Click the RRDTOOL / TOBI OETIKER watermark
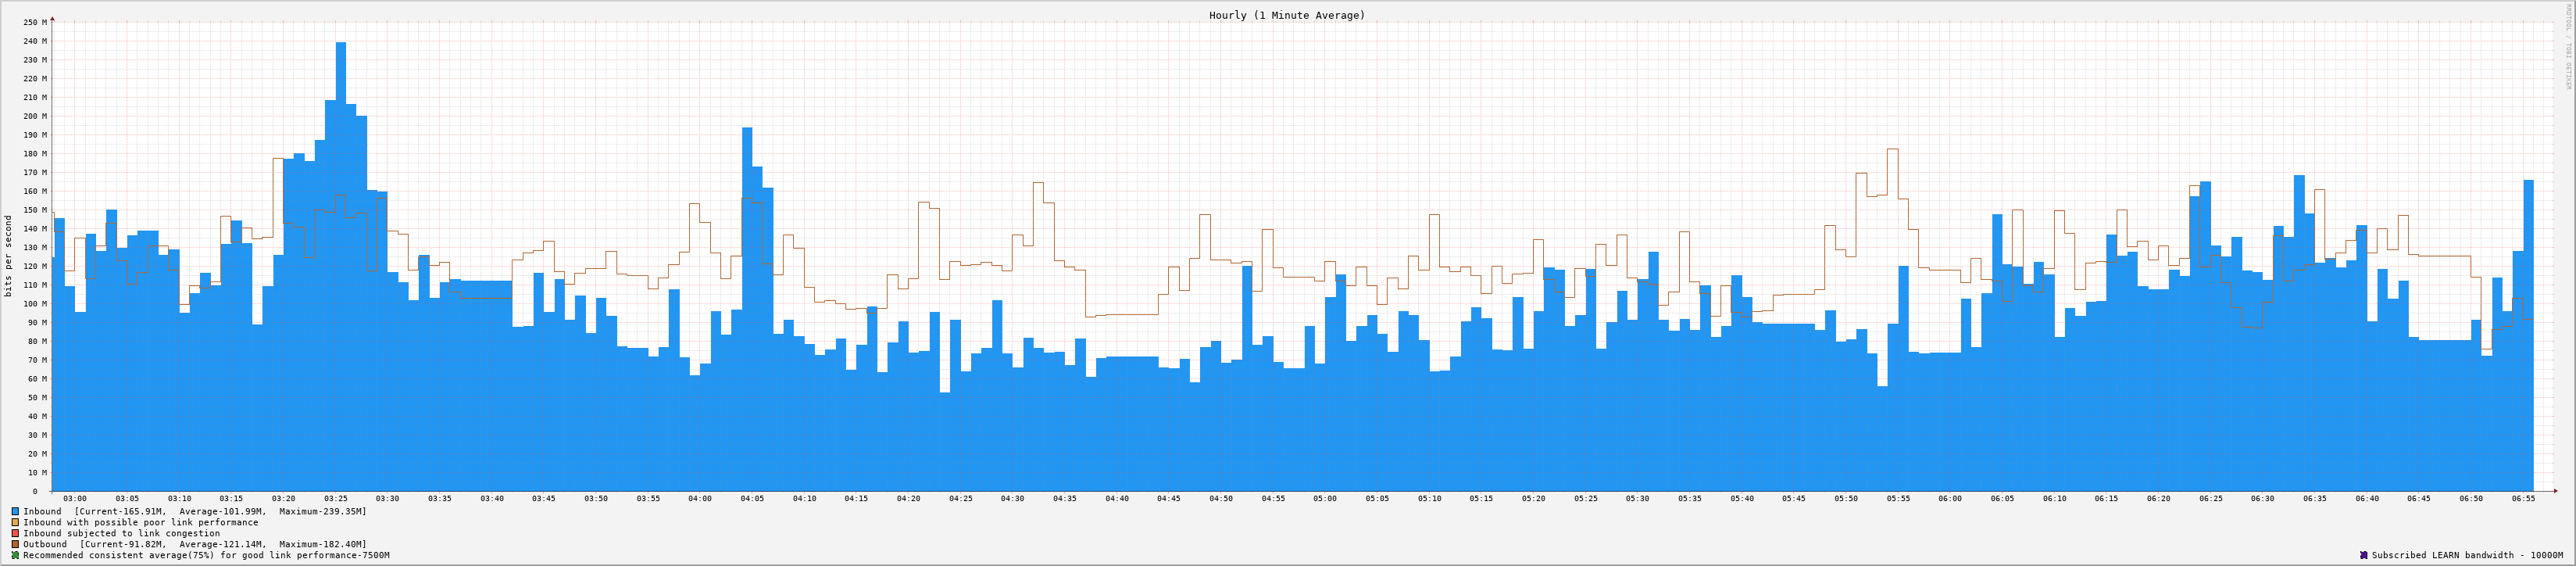2576x566 pixels. (x=2567, y=47)
